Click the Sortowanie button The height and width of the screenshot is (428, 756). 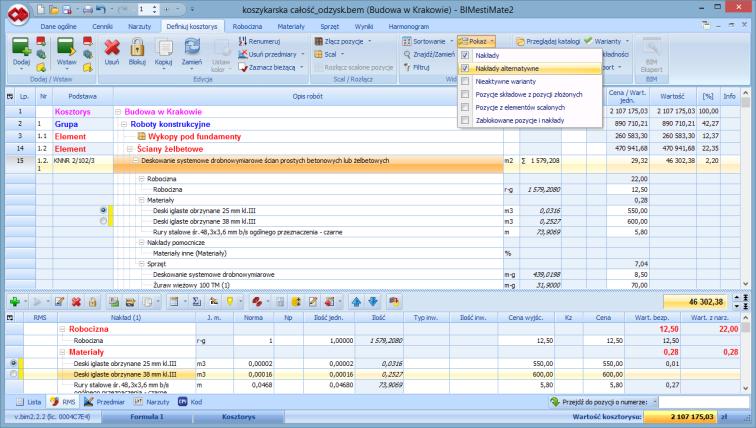(x=427, y=41)
